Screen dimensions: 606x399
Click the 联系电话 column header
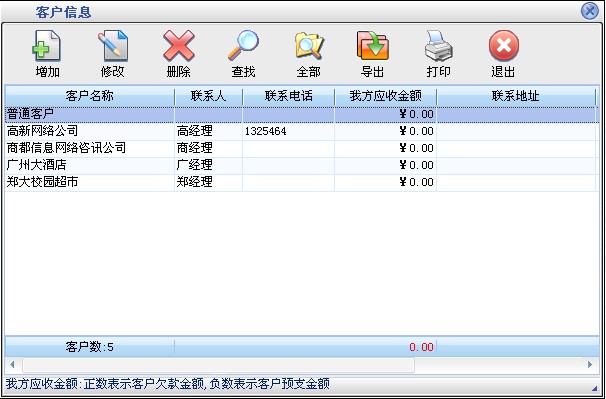coord(289,96)
